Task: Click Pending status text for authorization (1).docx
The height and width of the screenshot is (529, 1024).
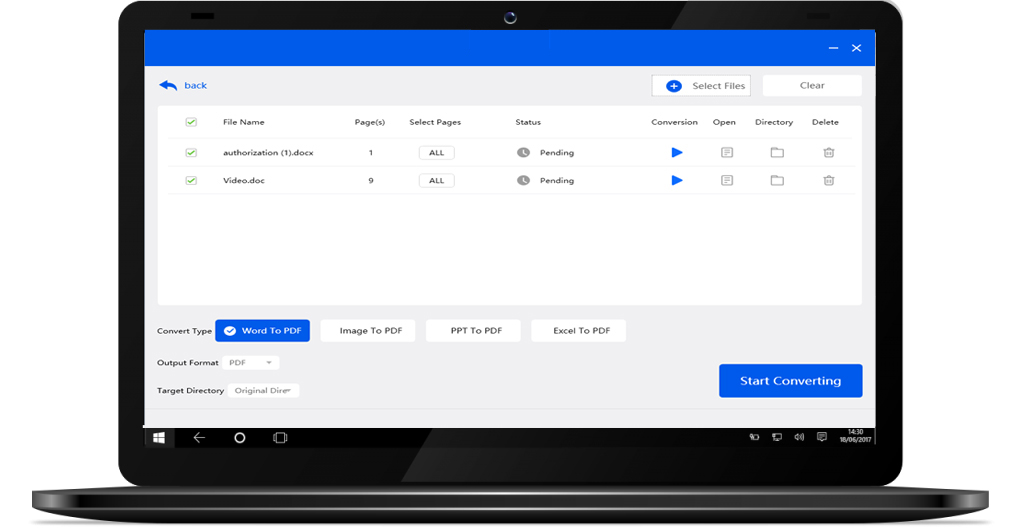Action: click(x=556, y=153)
